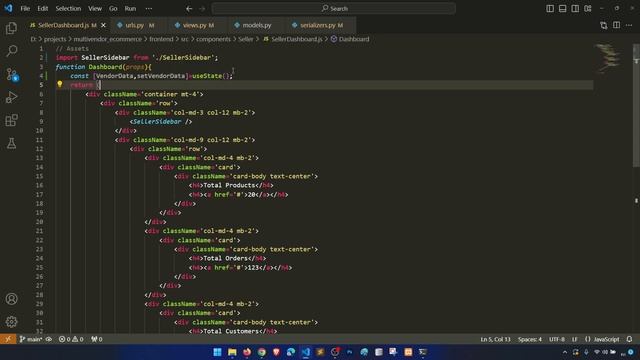This screenshot has height=360, width=640.
Task: Click the SellerDashboard.js breadcrumb
Action: [x=293, y=39]
